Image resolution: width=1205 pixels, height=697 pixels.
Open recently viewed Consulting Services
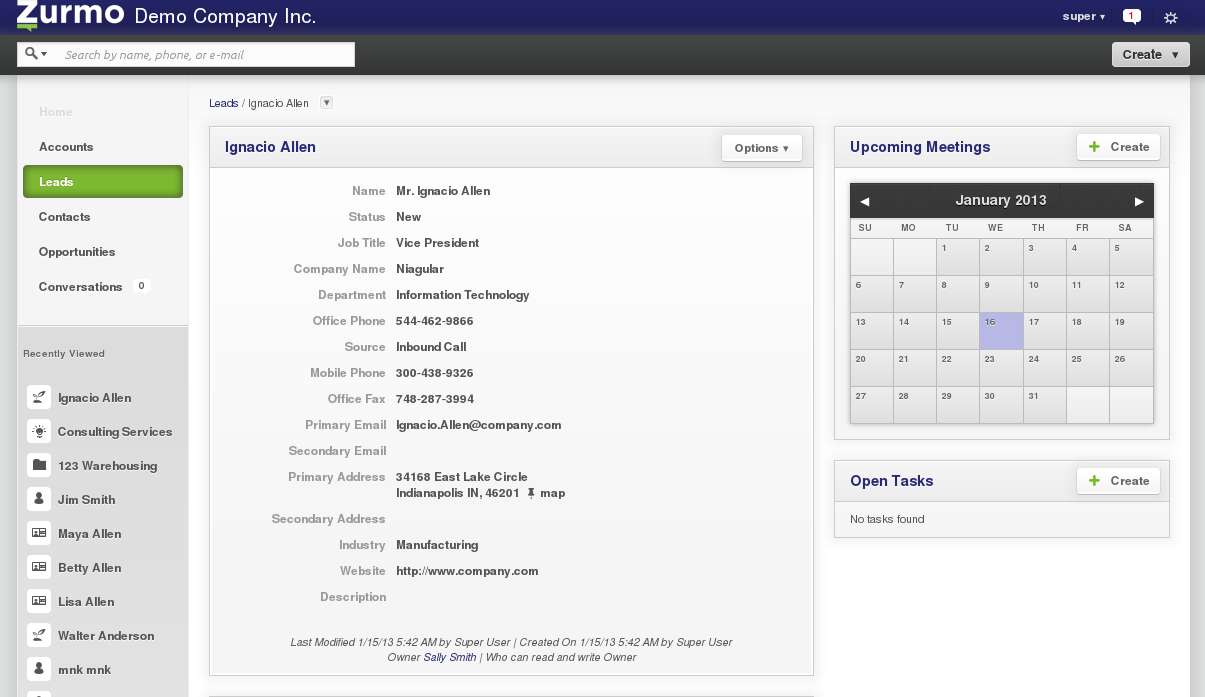pos(115,432)
